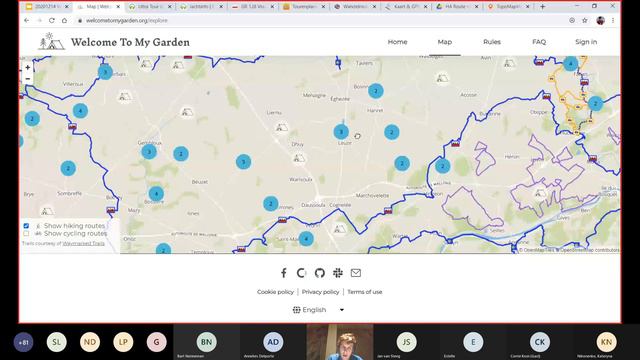Viewport: 640px width, 360px height.
Task: Open the cluster marker 4 at the map's top-right corner
Action: [x=570, y=63]
